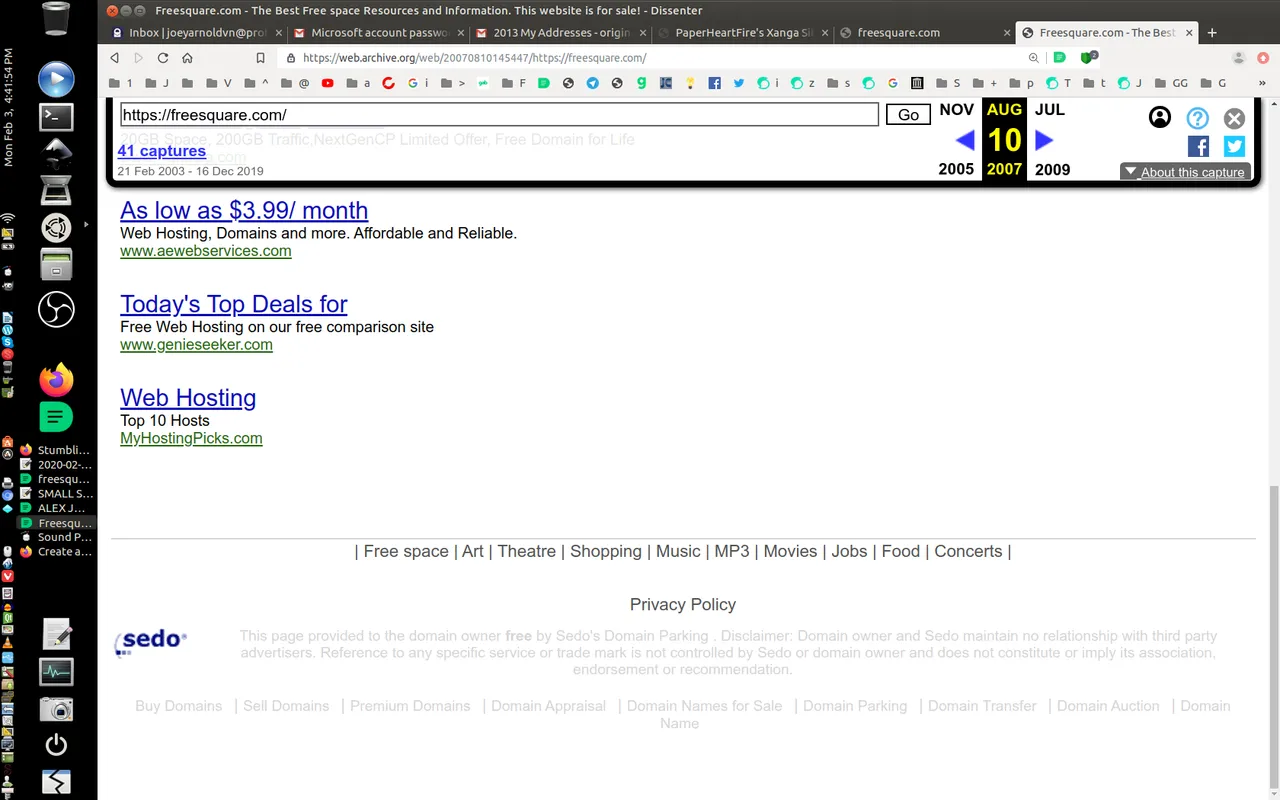The image size is (1280, 800).
Task: Close the Wayback Machine toolbar
Action: [1234, 118]
